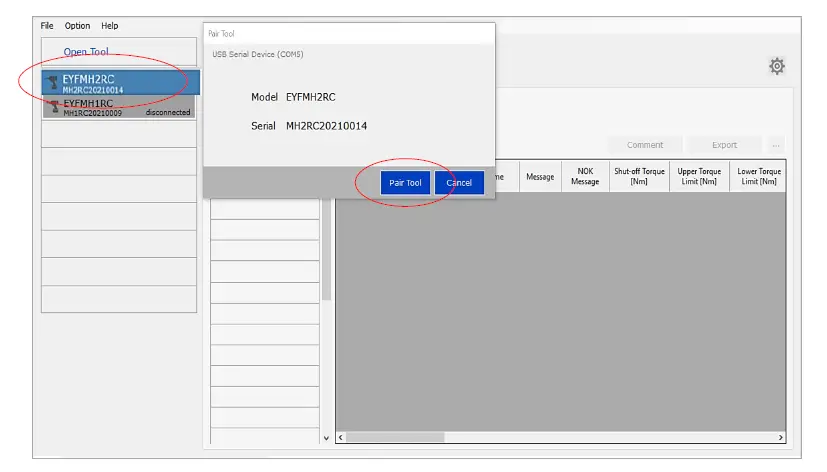The height and width of the screenshot is (472, 827).
Task: Select the EYFMH2RC tool entry
Action: point(120,83)
